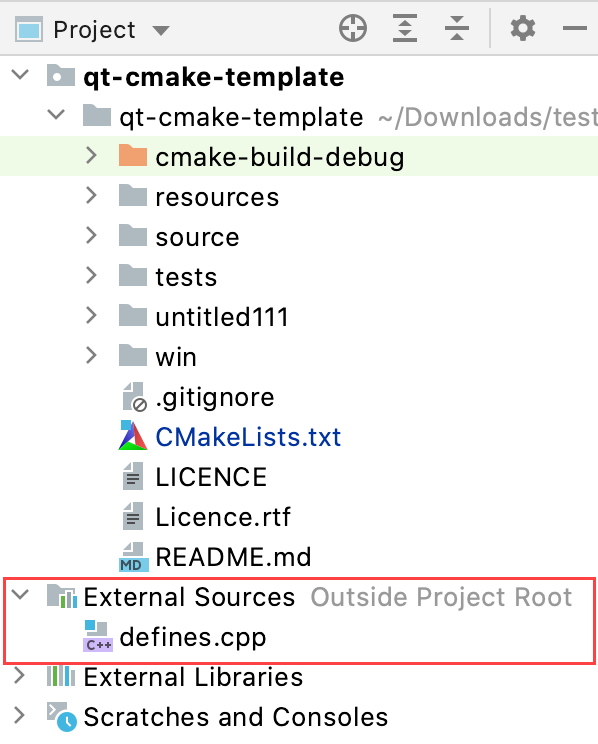Expand the untitled111 folder
Image resolution: width=598 pixels, height=744 pixels.
click(x=92, y=316)
